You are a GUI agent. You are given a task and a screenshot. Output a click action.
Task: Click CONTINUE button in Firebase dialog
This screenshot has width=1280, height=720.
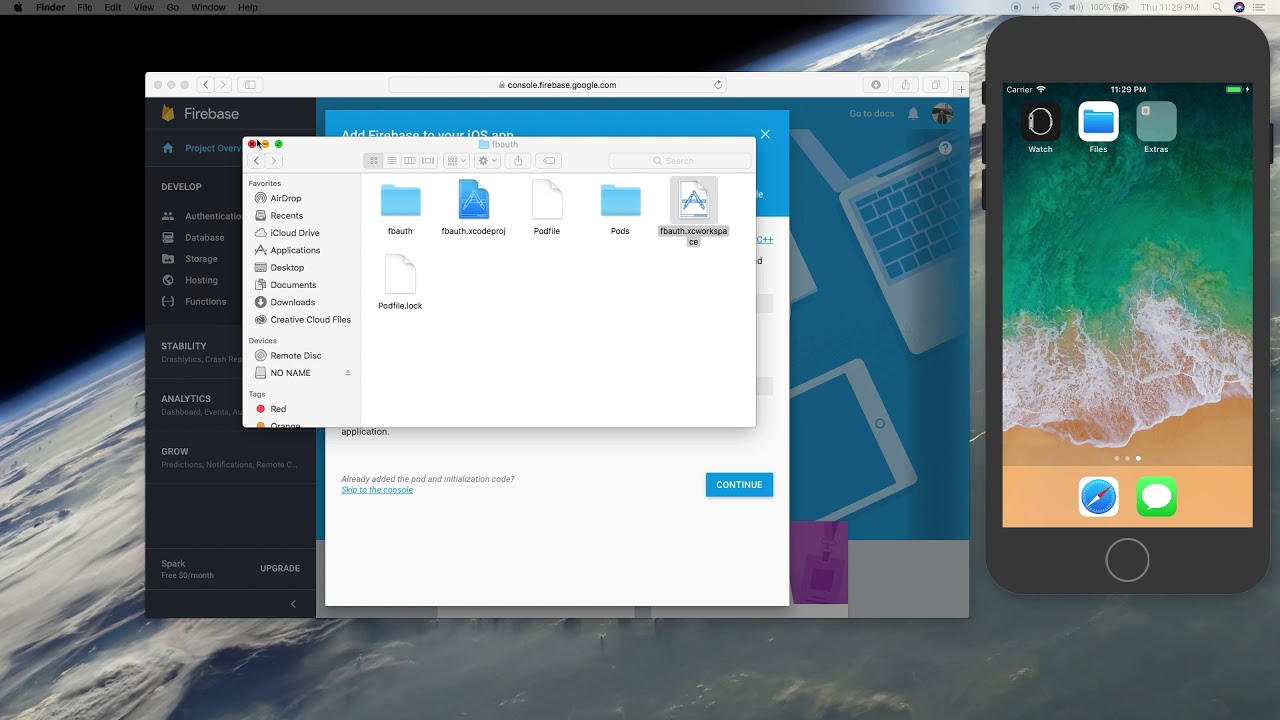click(x=739, y=485)
